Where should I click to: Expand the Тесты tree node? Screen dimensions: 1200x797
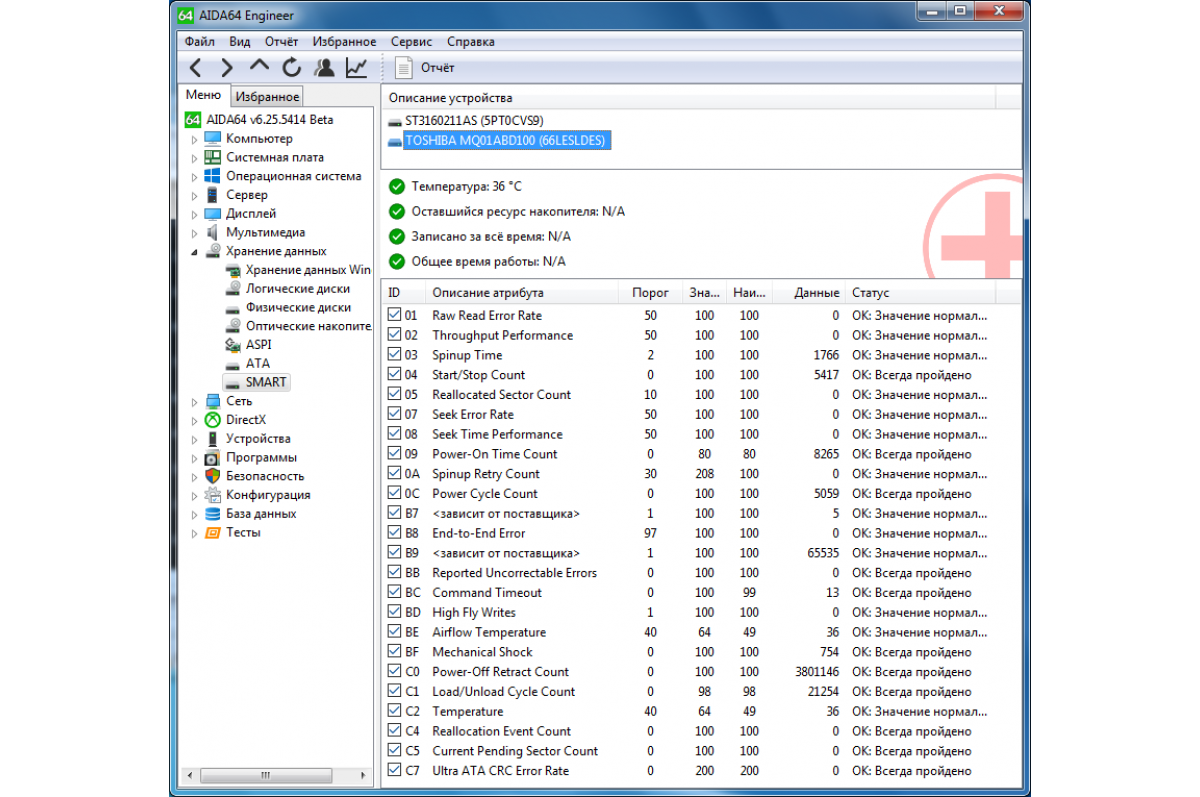pos(195,533)
